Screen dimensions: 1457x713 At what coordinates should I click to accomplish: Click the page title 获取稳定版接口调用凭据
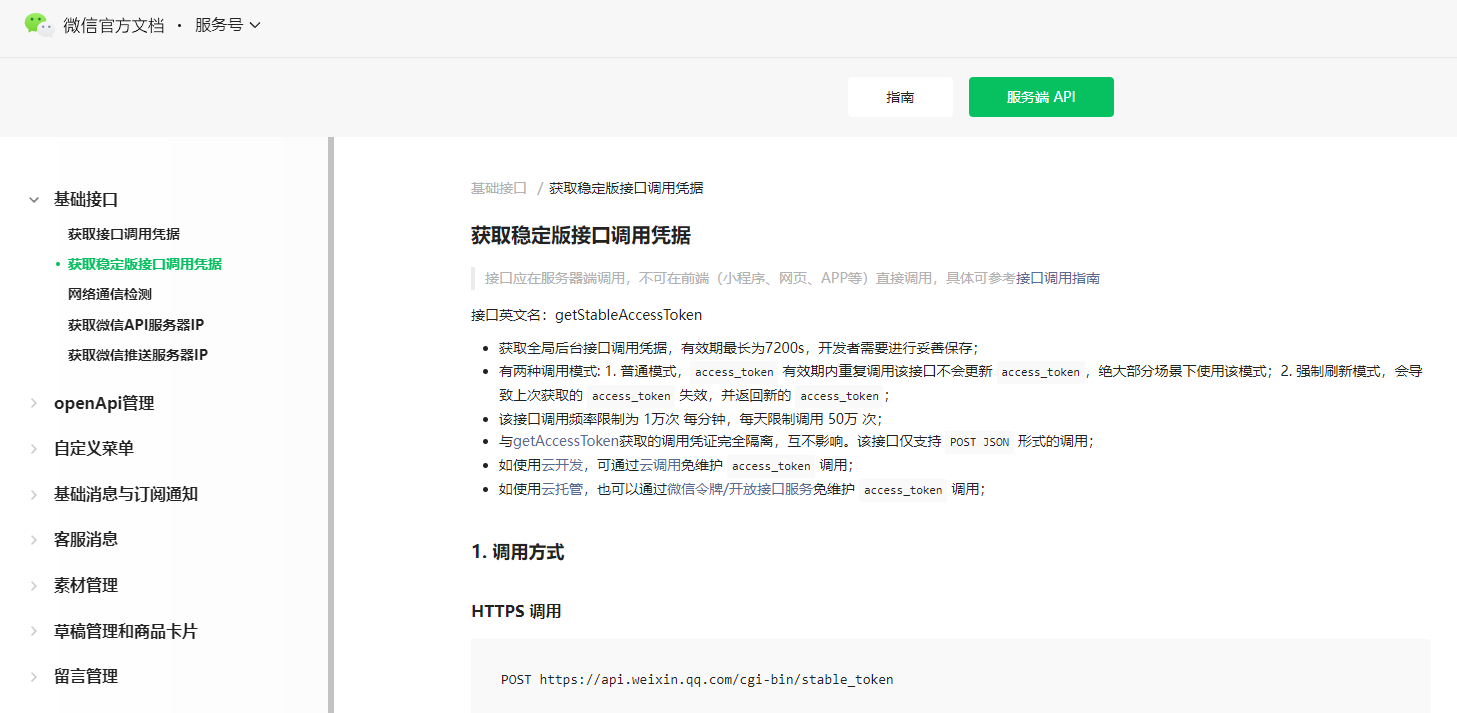tap(581, 236)
